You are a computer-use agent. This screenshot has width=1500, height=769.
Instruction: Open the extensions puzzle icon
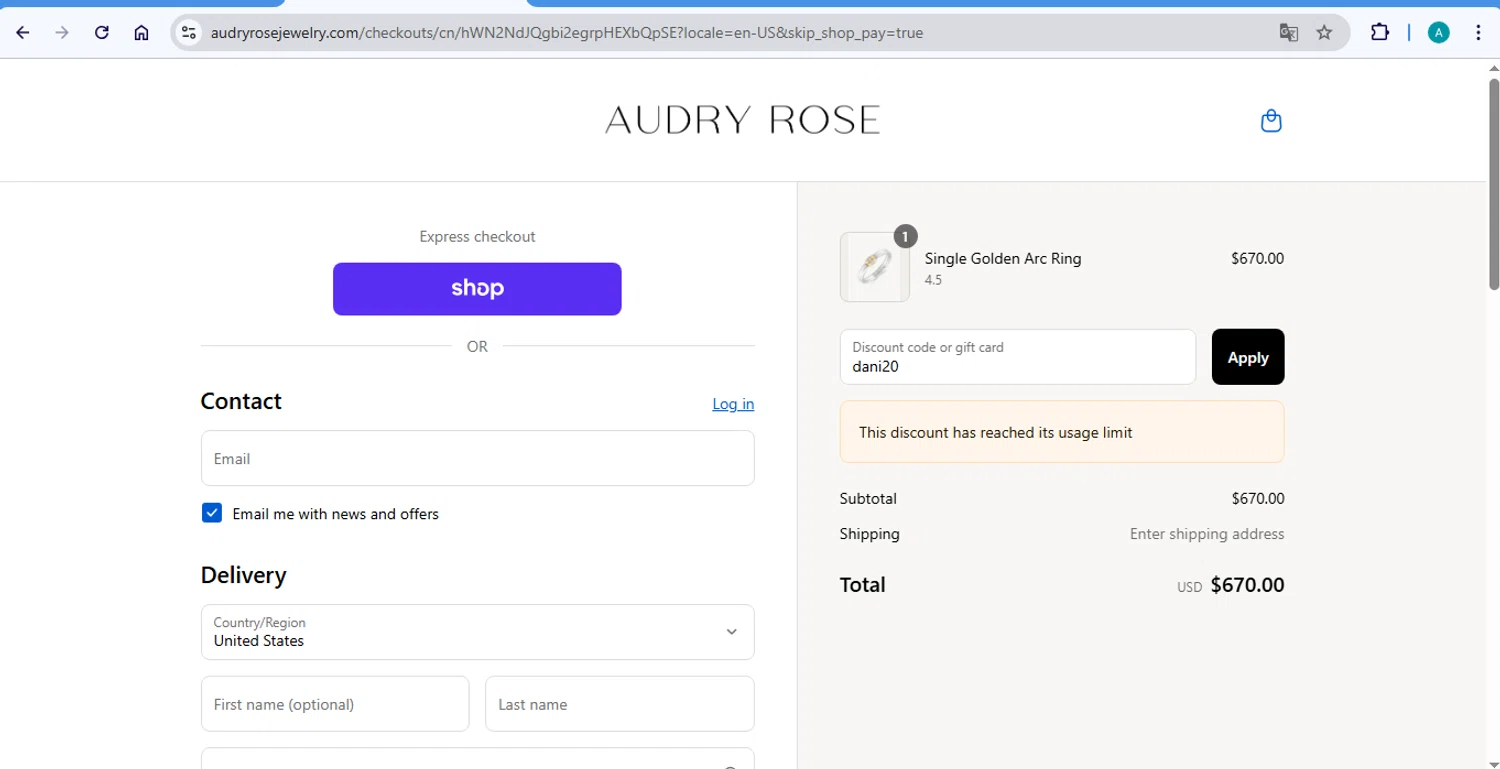point(1380,32)
